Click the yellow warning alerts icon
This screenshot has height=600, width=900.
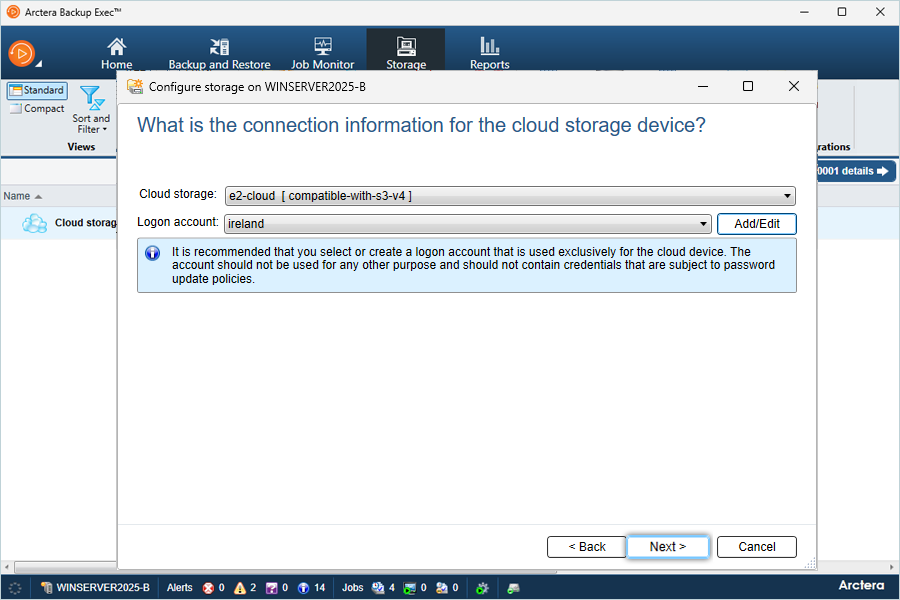240,588
